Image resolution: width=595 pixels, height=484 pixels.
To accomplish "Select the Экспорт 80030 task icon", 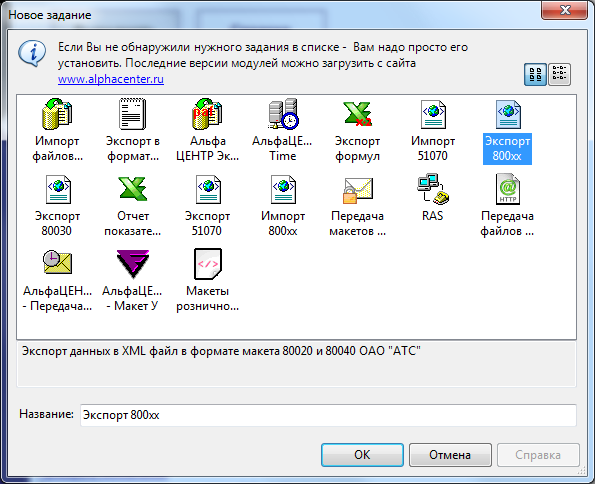I will point(58,189).
